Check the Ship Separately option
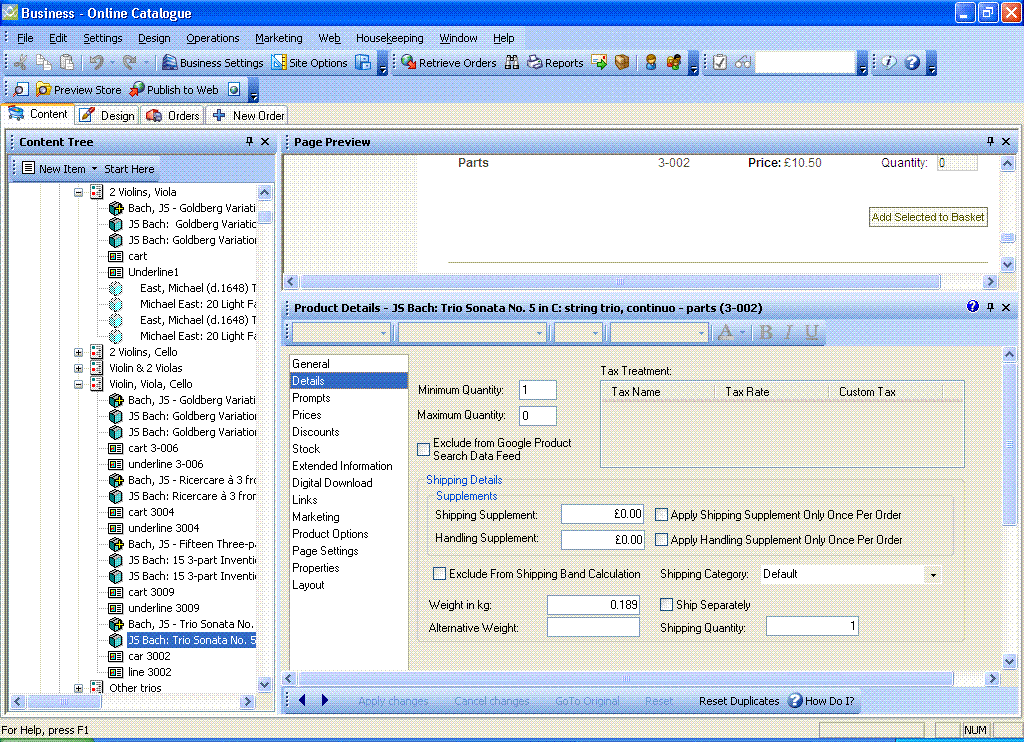The height and width of the screenshot is (742, 1024). tap(667, 605)
